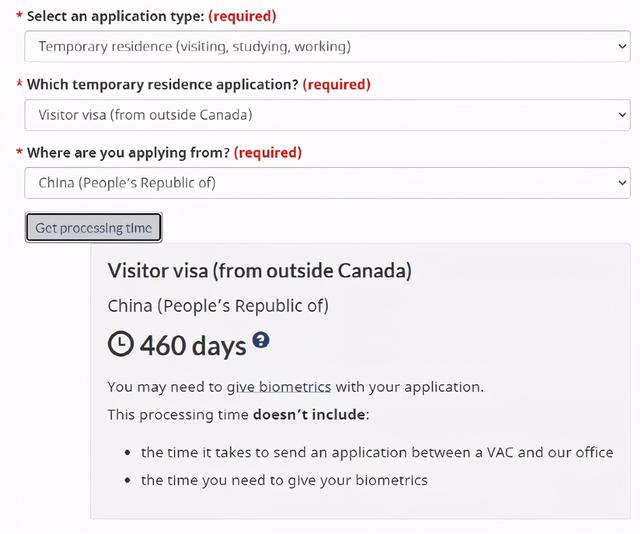Click the chevron arrow on China field
The image size is (640, 534).
point(623,182)
